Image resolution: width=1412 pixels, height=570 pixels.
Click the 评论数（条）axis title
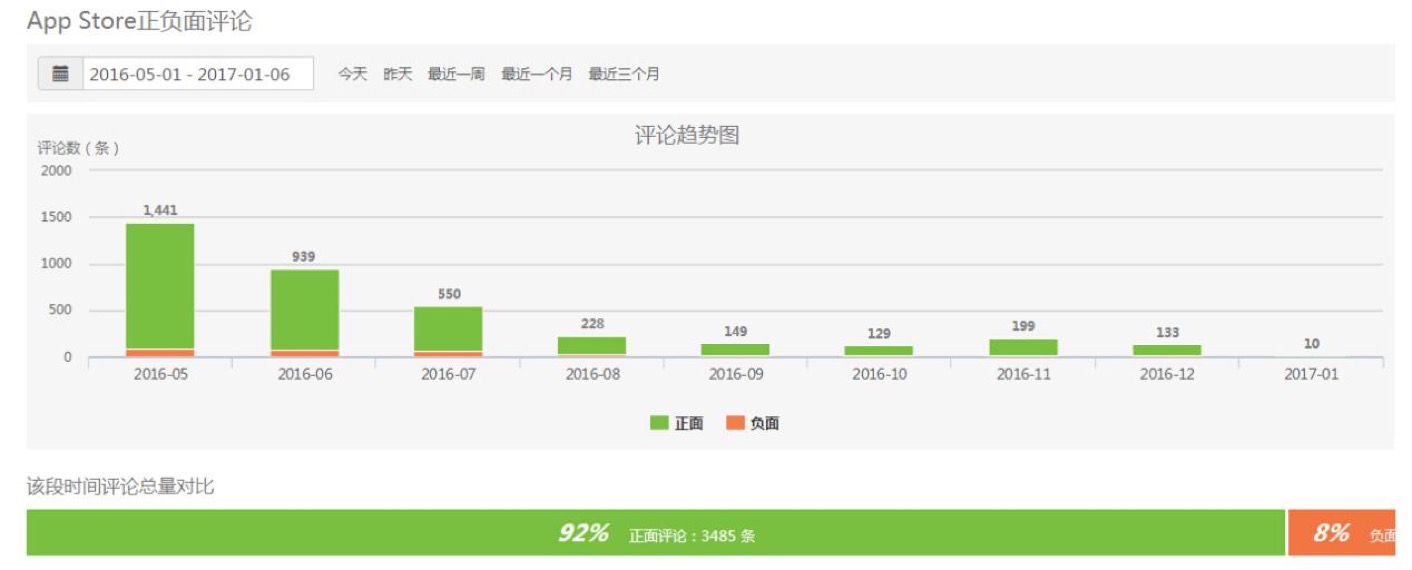click(x=78, y=148)
